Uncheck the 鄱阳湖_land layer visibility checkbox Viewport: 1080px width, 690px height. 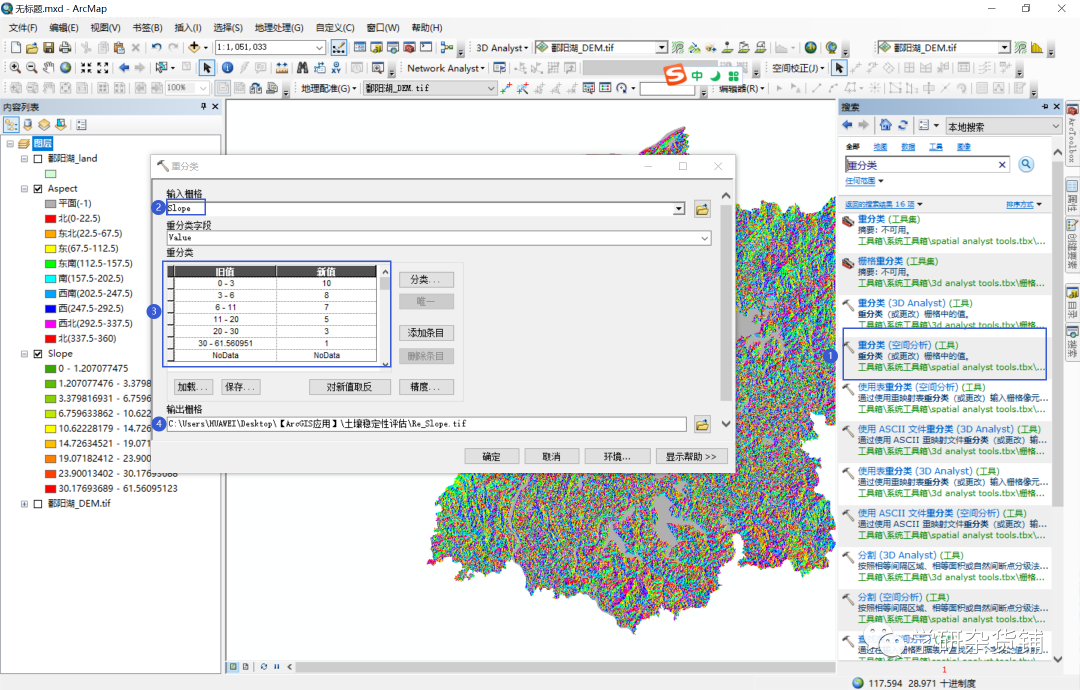37,159
